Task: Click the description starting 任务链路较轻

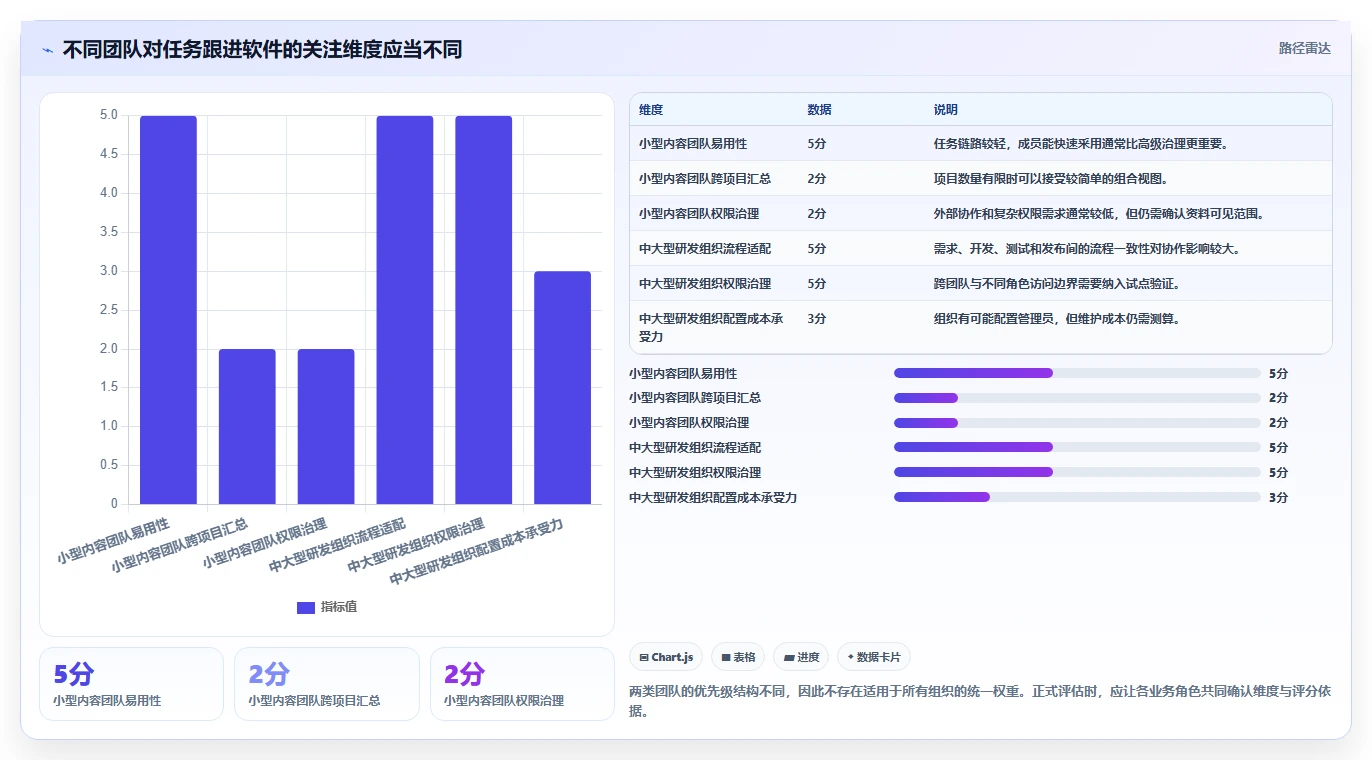Action: pos(1080,144)
